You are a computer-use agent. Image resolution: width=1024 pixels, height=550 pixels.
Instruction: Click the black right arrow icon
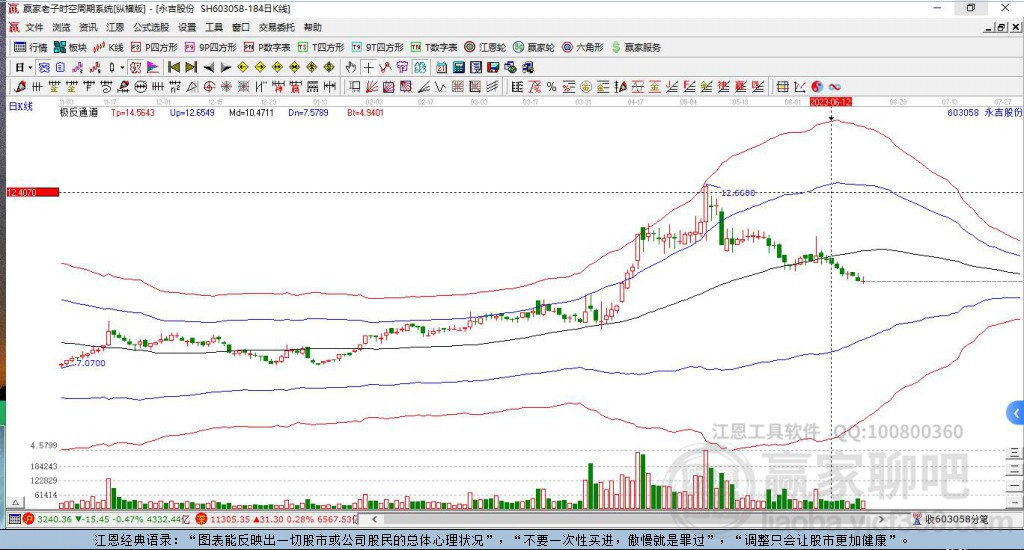pyautogui.click(x=225, y=67)
